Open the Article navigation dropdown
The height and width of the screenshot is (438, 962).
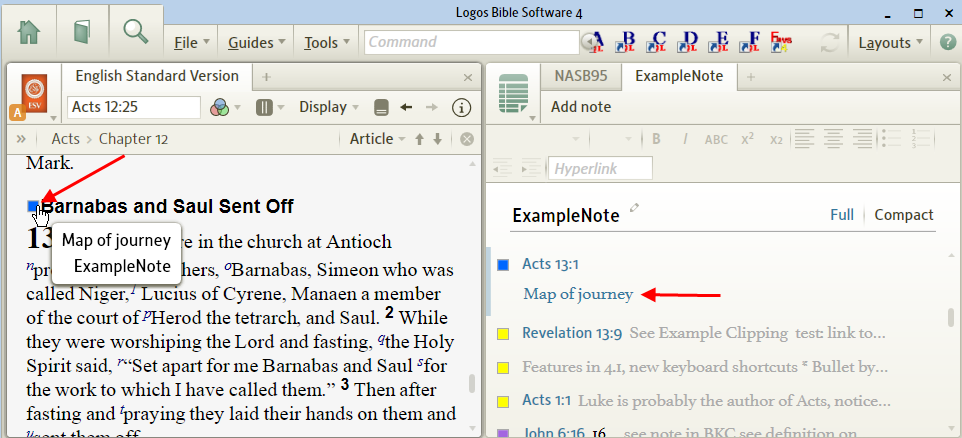coord(377,139)
